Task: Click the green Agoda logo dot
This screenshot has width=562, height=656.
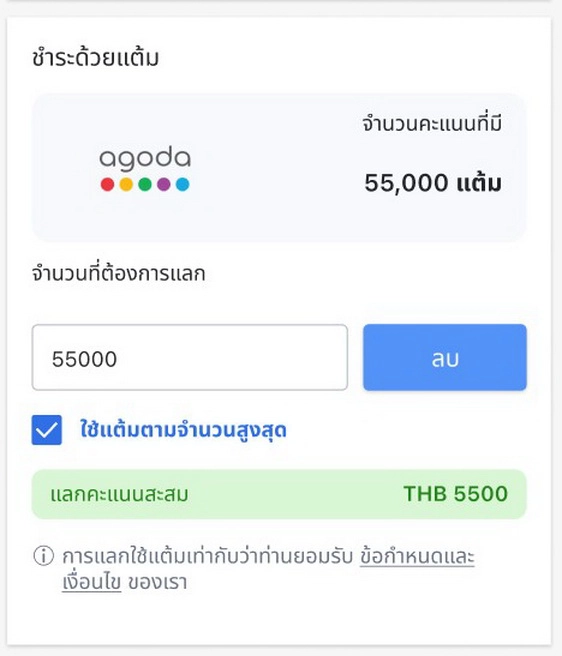Action: point(145,184)
